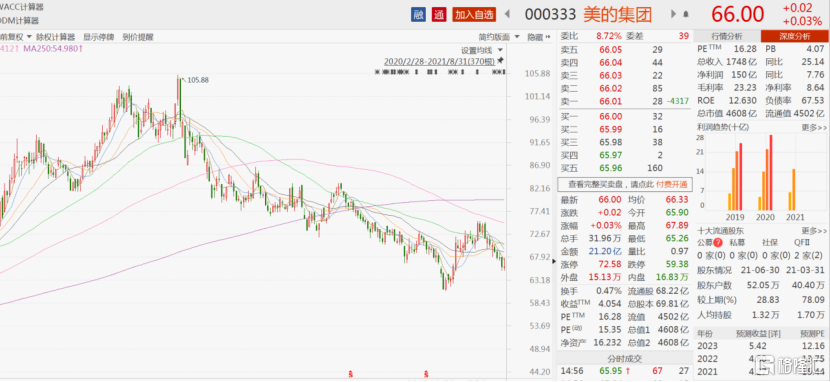
Task: Click the large 66.00 current price
Action: [x=737, y=14]
